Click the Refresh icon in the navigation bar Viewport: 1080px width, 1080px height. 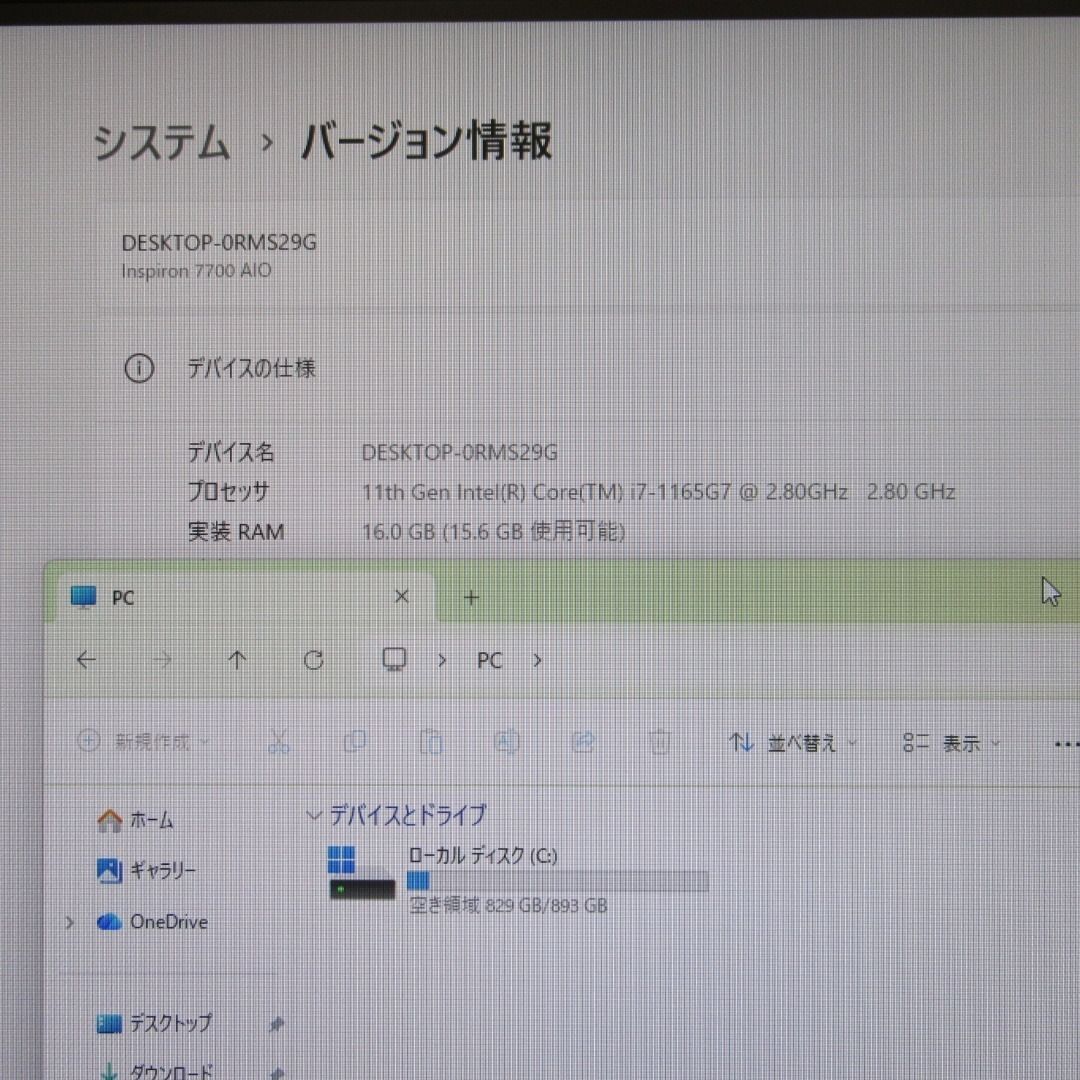point(313,660)
